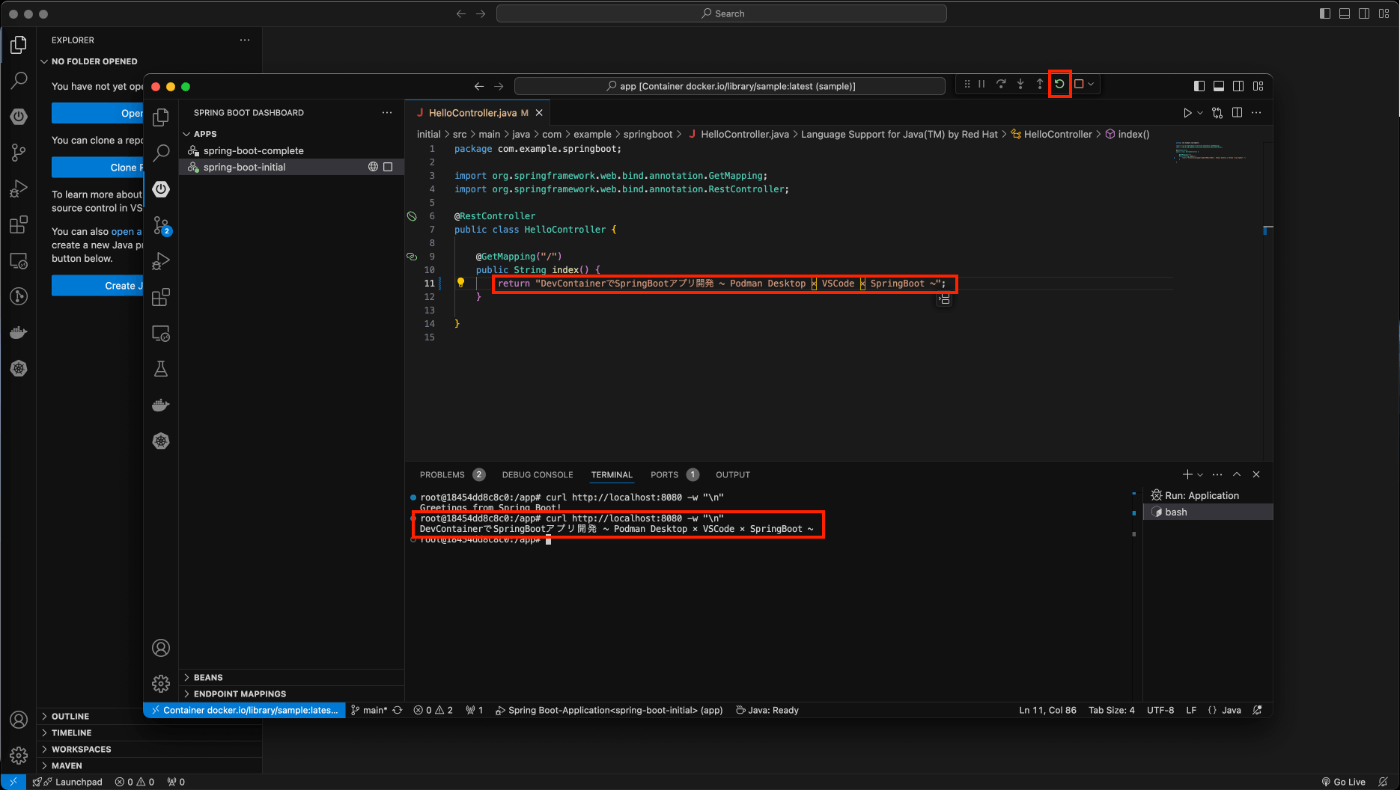The height and width of the screenshot is (790, 1400).
Task: Split the editor to the right
Action: pos(1237,113)
